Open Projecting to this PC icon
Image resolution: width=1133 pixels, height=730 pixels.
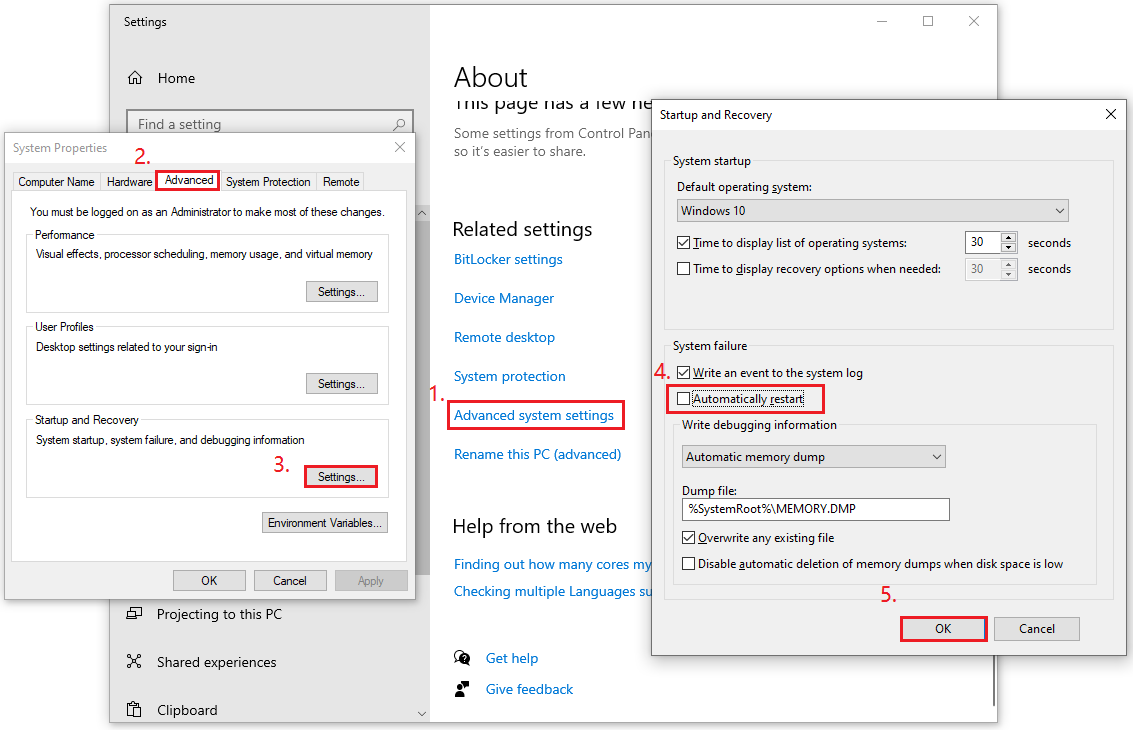134,614
